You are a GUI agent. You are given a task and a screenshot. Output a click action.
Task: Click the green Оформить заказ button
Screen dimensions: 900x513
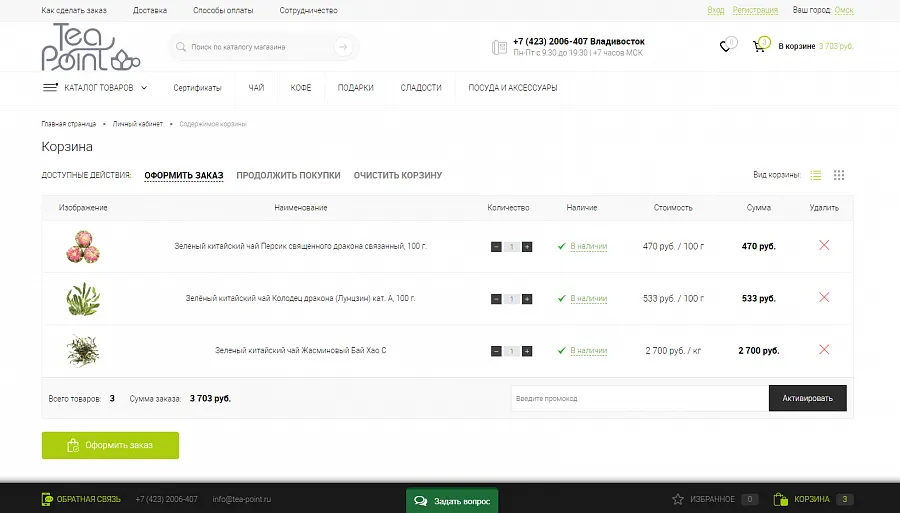point(110,445)
